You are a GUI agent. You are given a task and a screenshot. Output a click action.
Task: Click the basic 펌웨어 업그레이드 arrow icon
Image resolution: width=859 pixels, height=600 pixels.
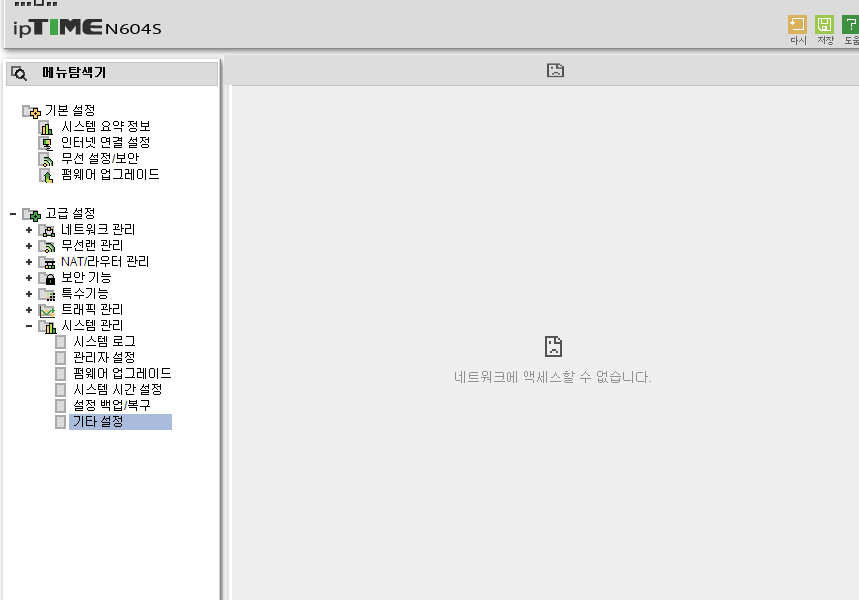point(46,175)
